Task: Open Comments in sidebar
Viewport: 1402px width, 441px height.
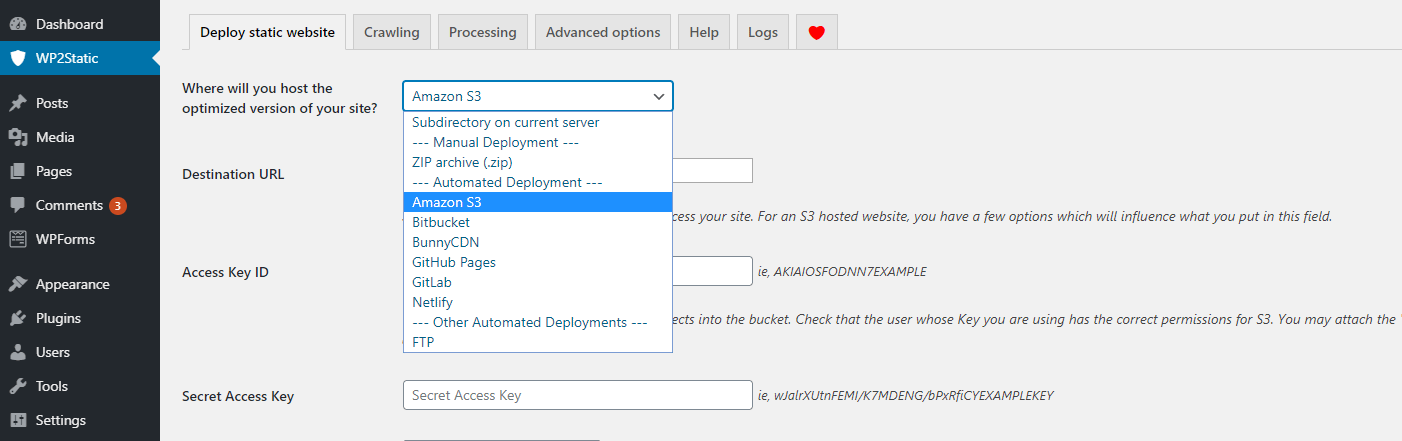Action: 80,205
